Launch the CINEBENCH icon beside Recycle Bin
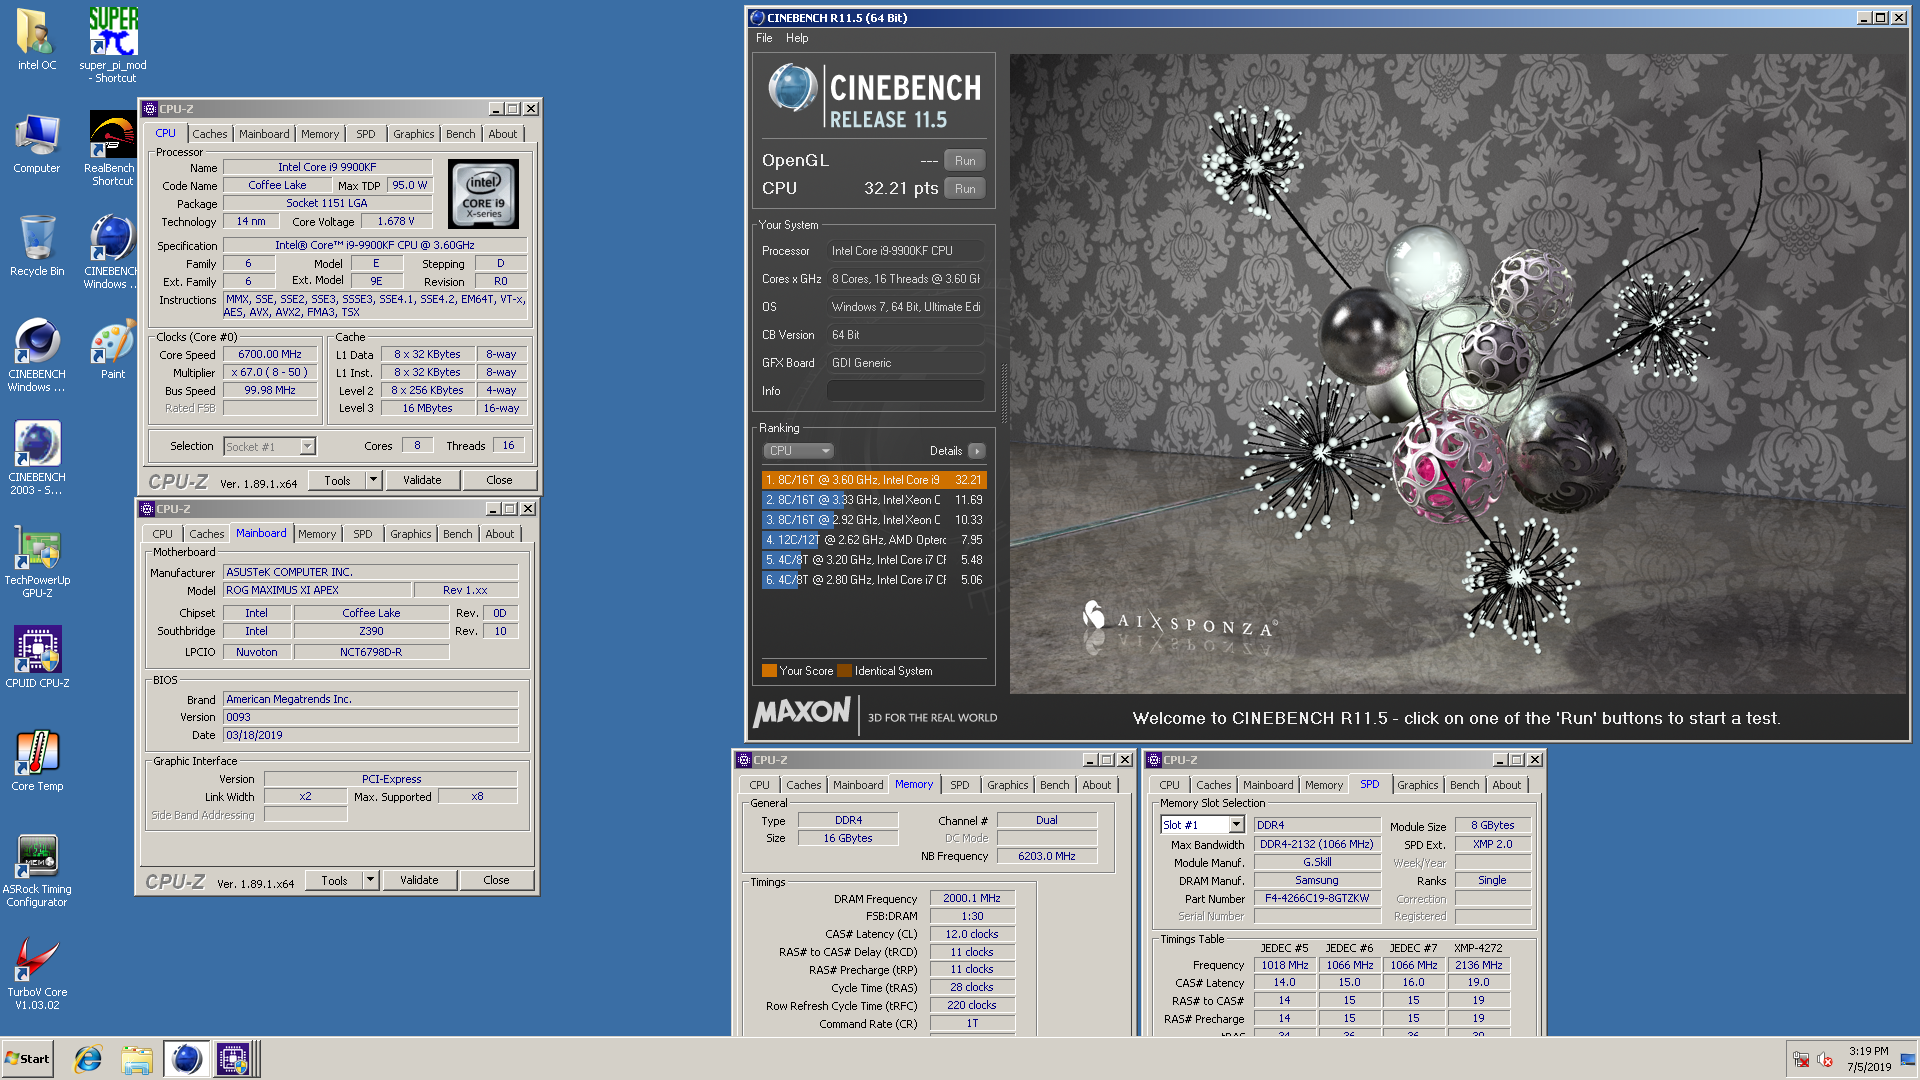1920x1080 pixels. coord(112,252)
